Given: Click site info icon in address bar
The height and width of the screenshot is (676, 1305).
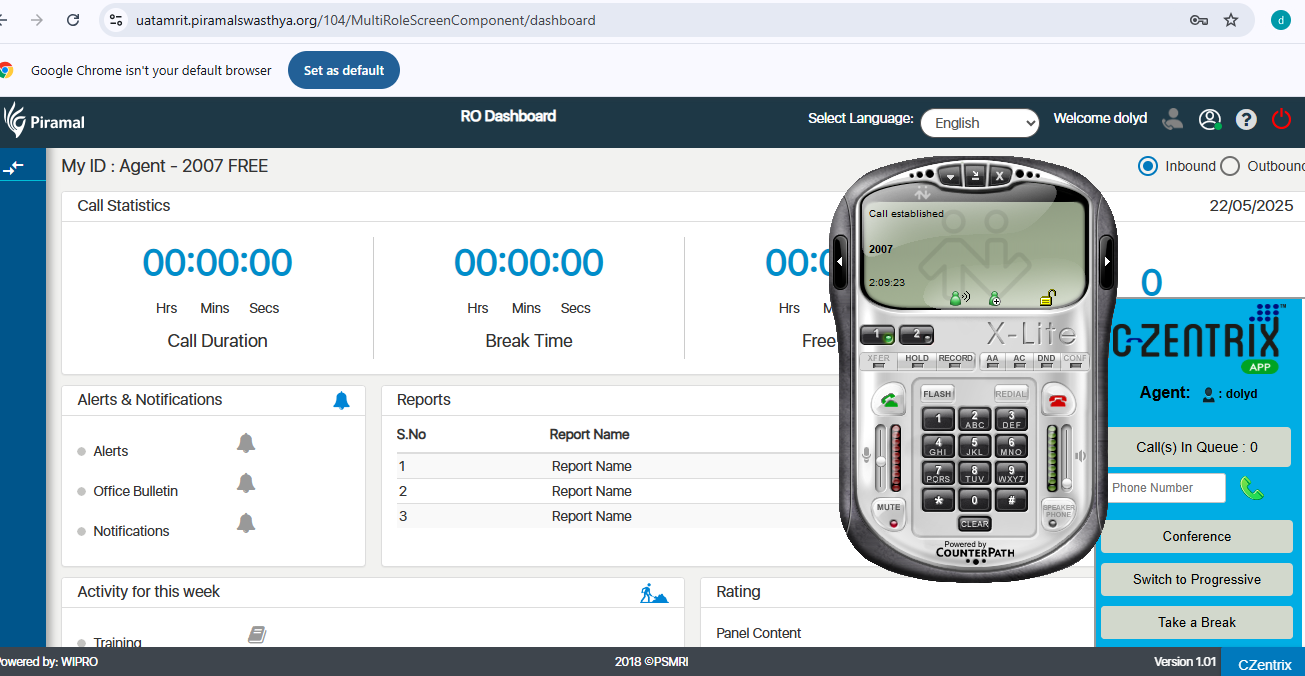Looking at the screenshot, I should [116, 20].
